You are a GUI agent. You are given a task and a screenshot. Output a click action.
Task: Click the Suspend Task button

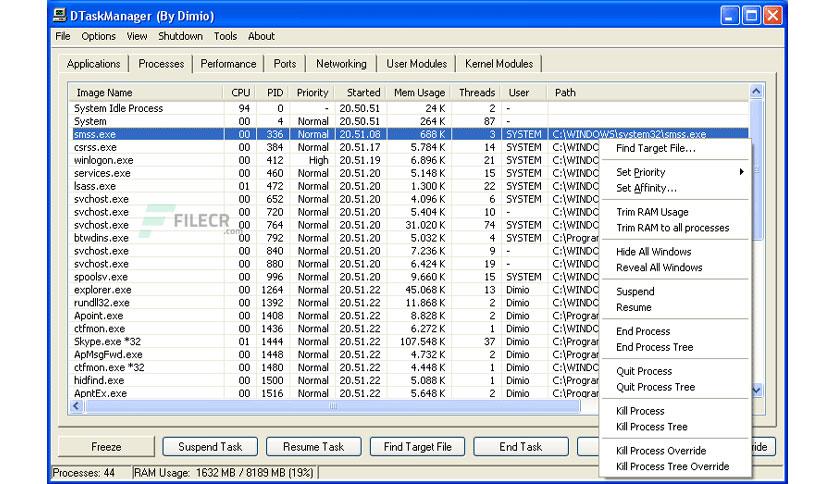coord(210,447)
